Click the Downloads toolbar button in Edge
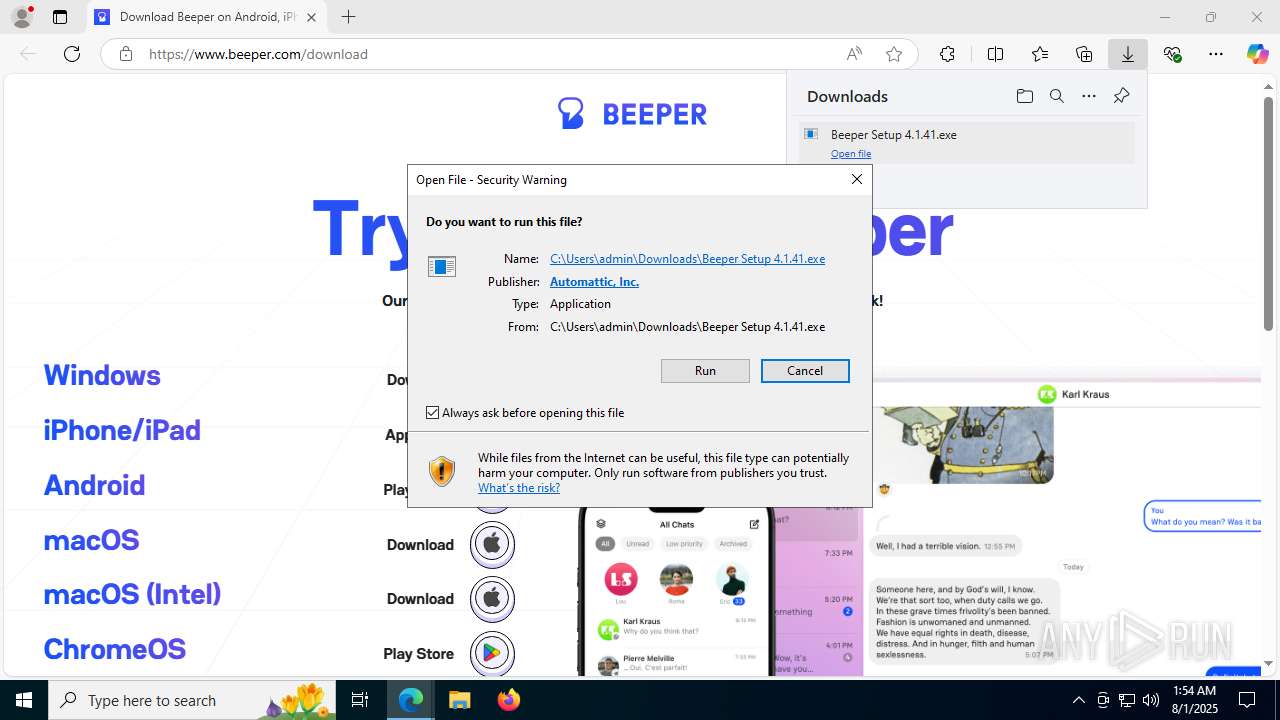 (x=1128, y=54)
